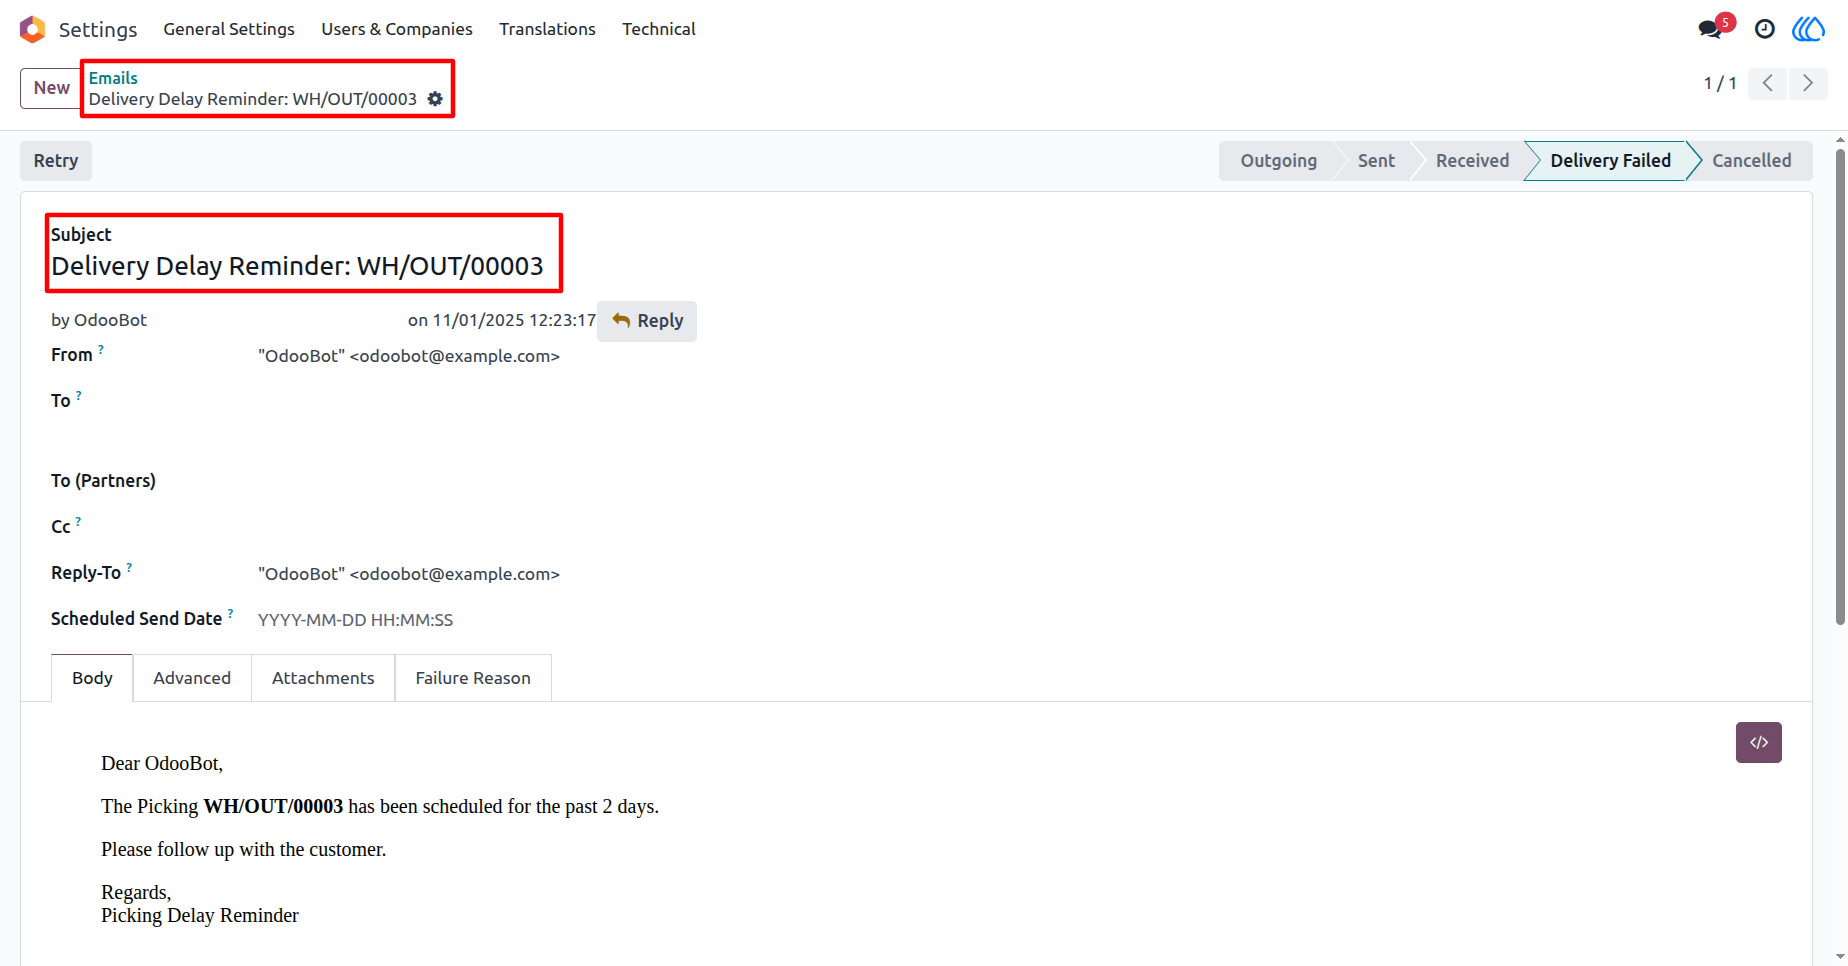Click bold text WH/OUT/00003 in body
Viewport: 1848px width, 966px height.
(x=273, y=806)
